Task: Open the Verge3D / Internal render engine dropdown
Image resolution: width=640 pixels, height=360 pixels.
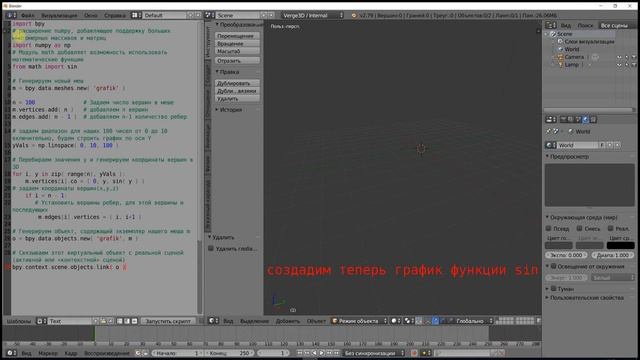Action: 313,15
